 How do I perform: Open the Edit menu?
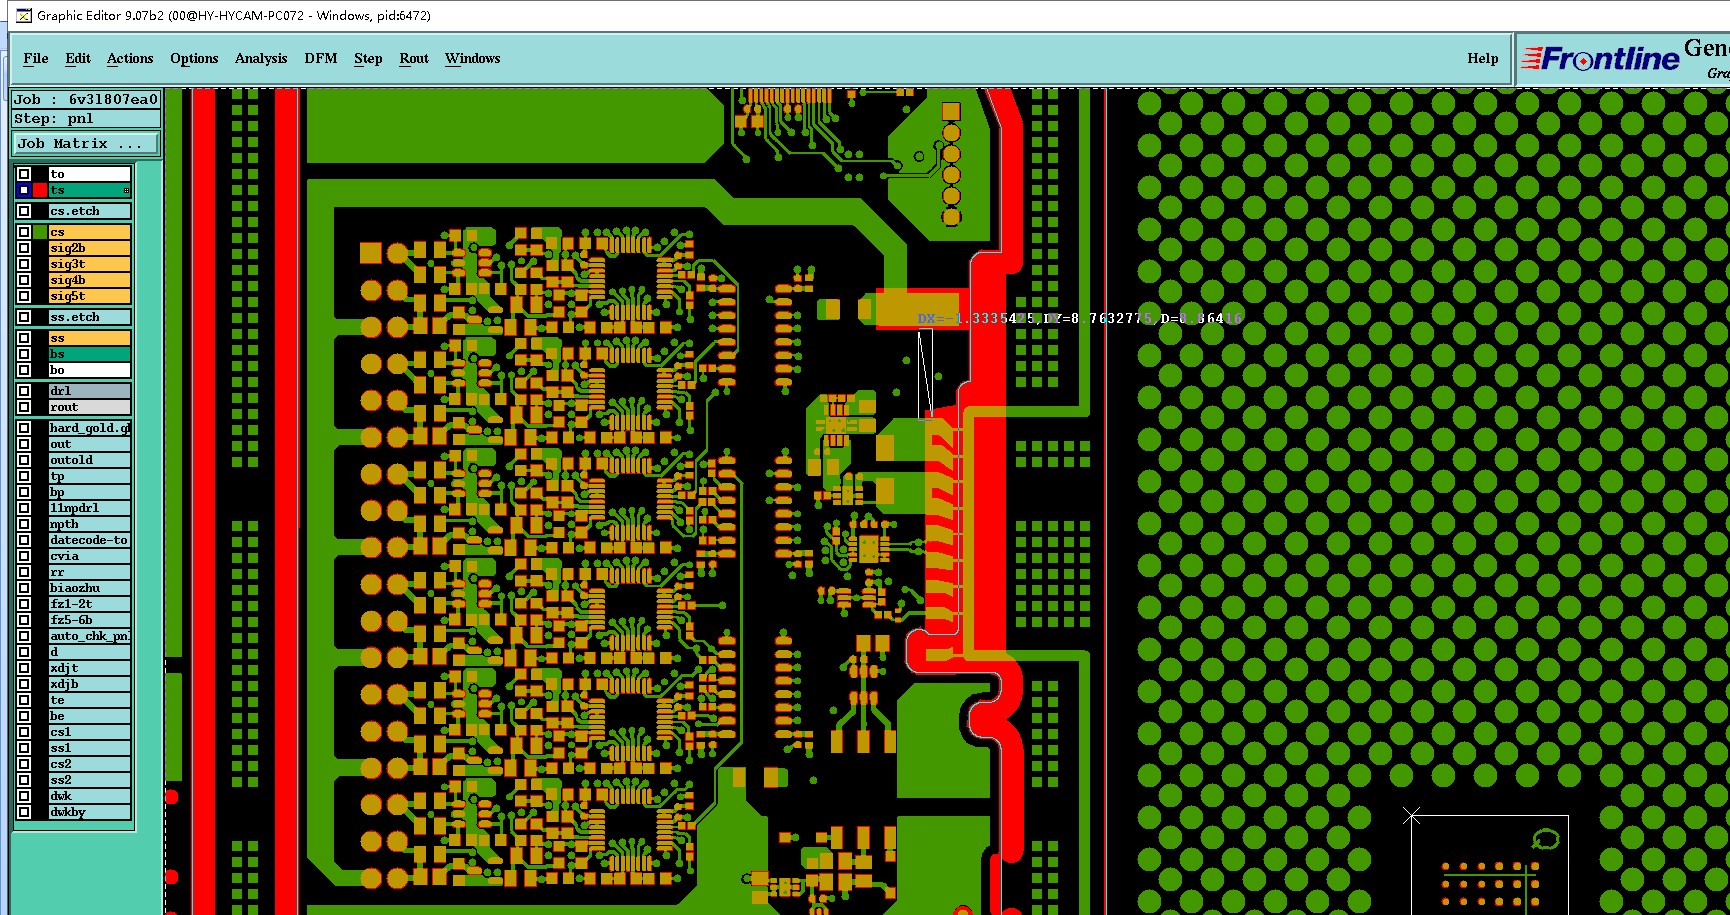78,58
